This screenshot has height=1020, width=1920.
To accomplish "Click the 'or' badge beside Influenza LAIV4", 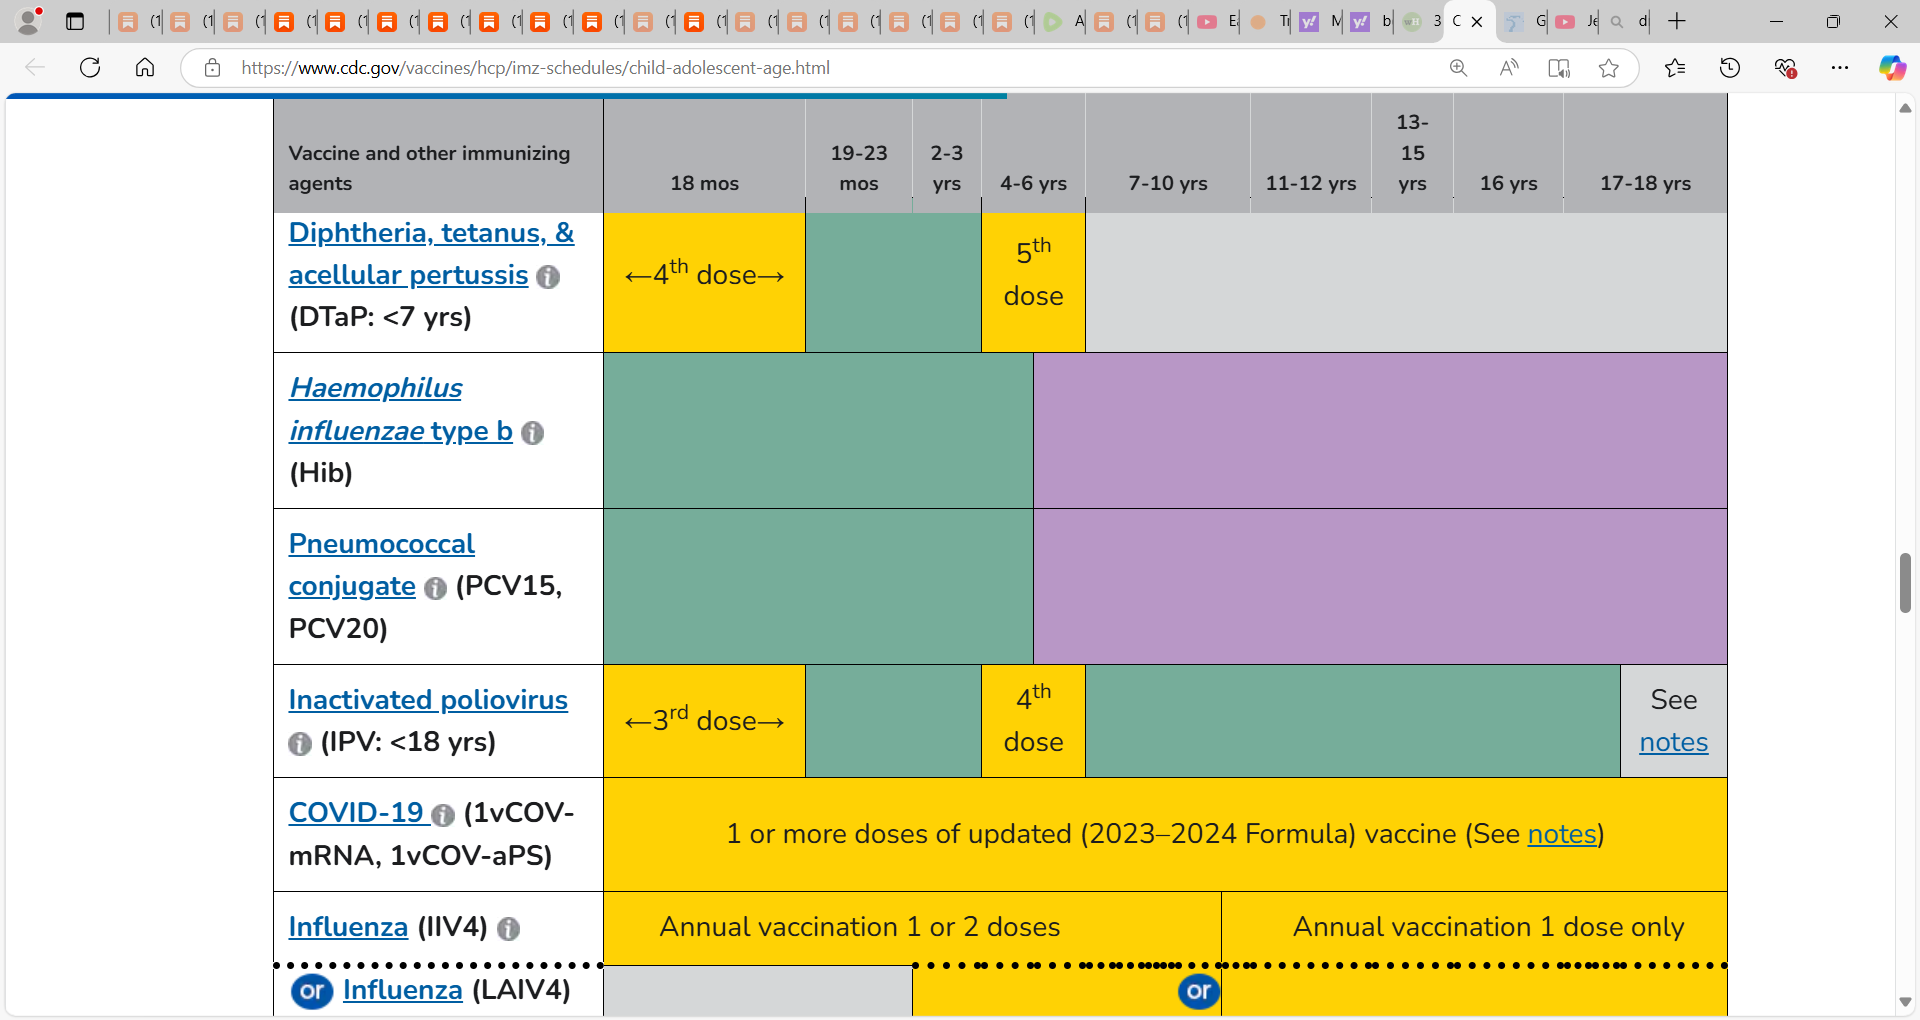I will [x=312, y=991].
